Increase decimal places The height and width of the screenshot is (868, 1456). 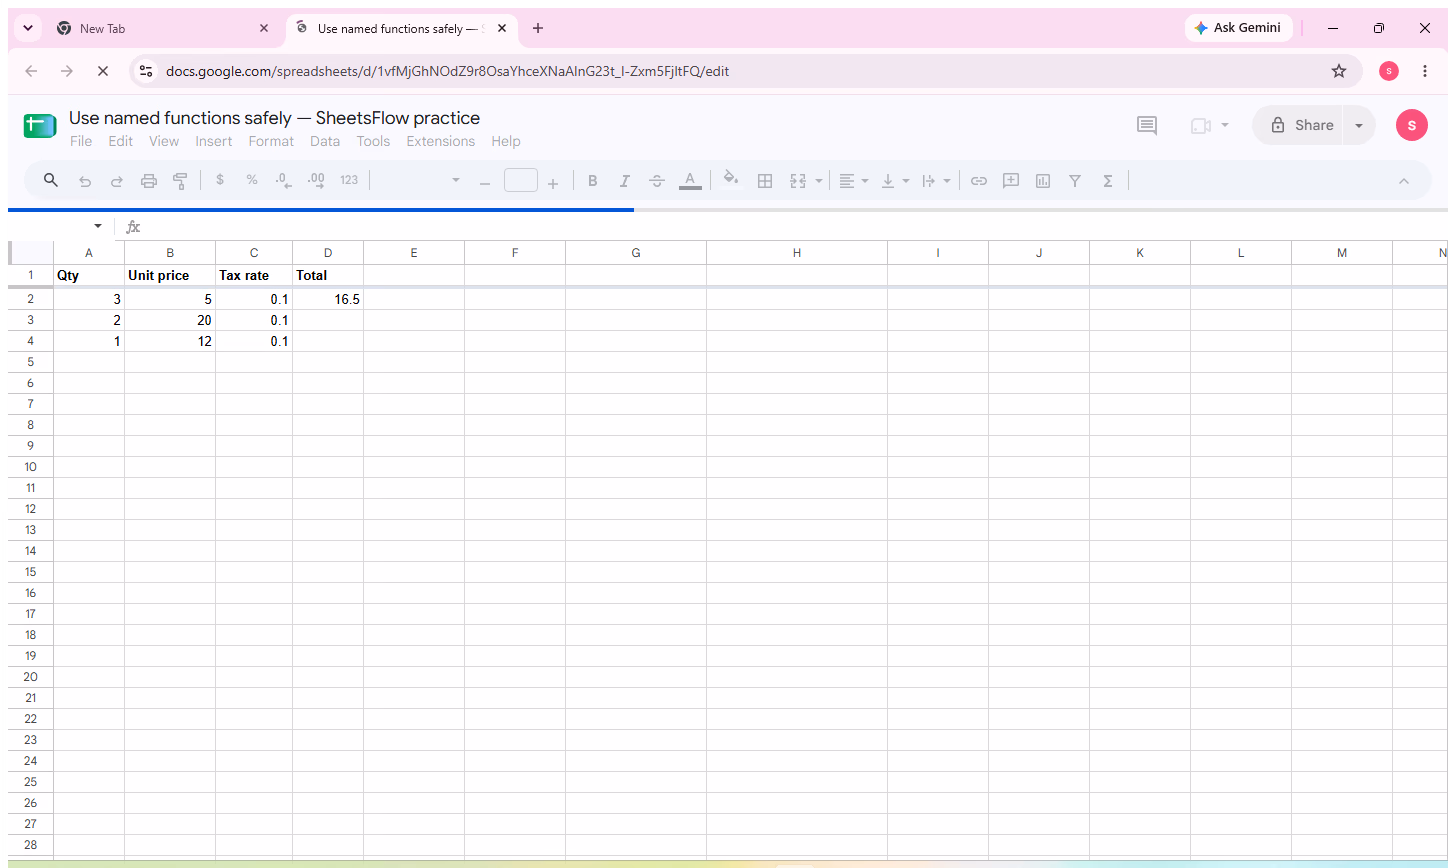coord(316,180)
